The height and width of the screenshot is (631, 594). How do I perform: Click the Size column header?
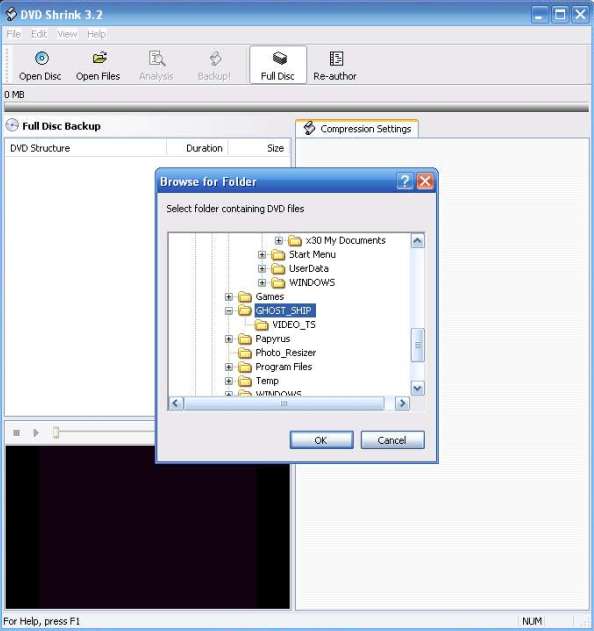[x=259, y=148]
